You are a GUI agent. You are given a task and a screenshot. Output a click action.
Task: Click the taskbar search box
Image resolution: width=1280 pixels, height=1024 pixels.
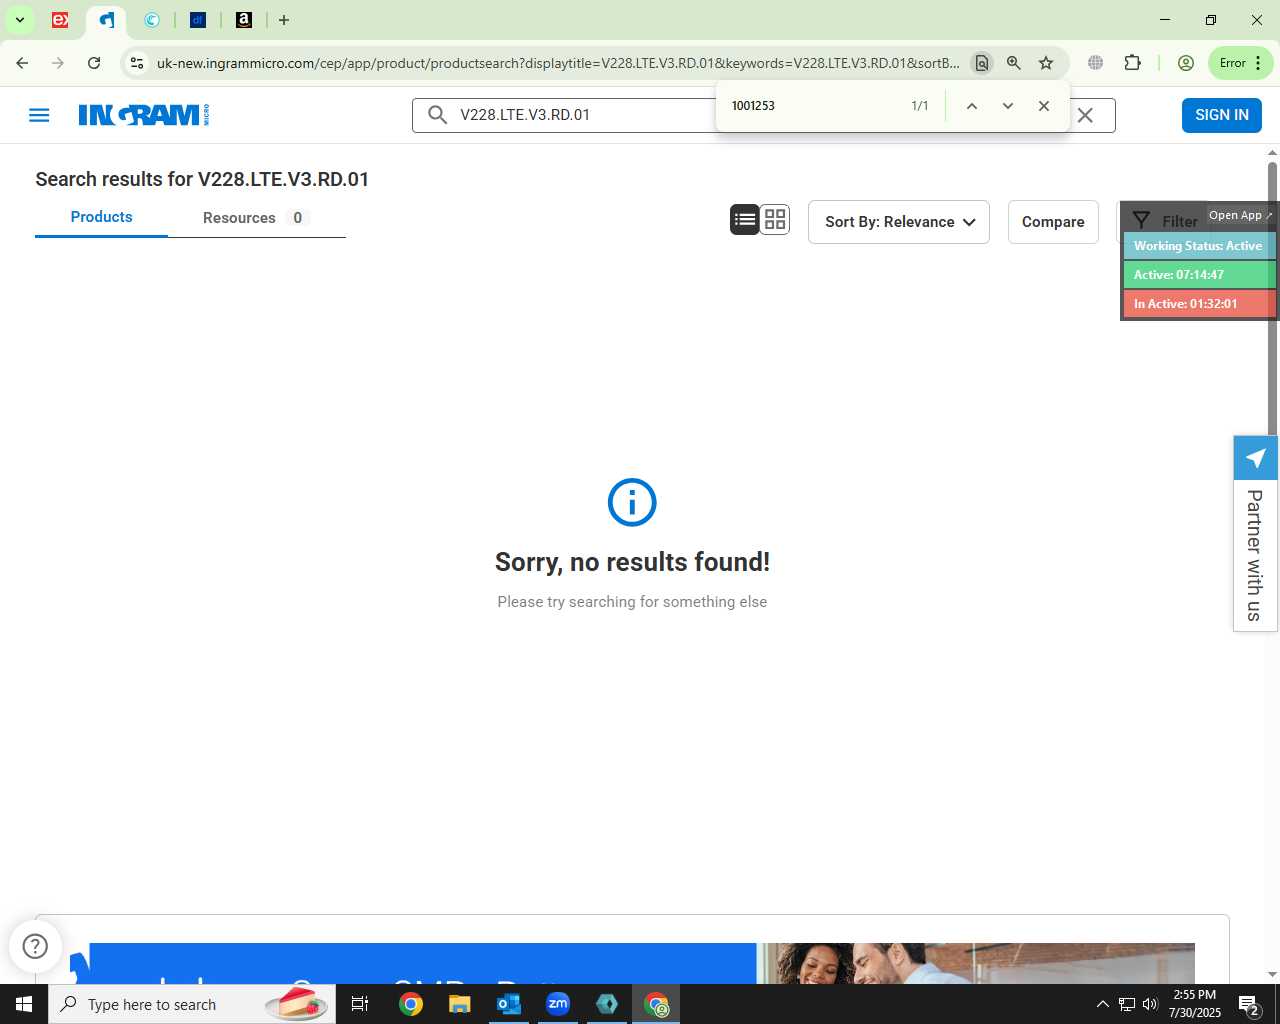pos(192,1004)
